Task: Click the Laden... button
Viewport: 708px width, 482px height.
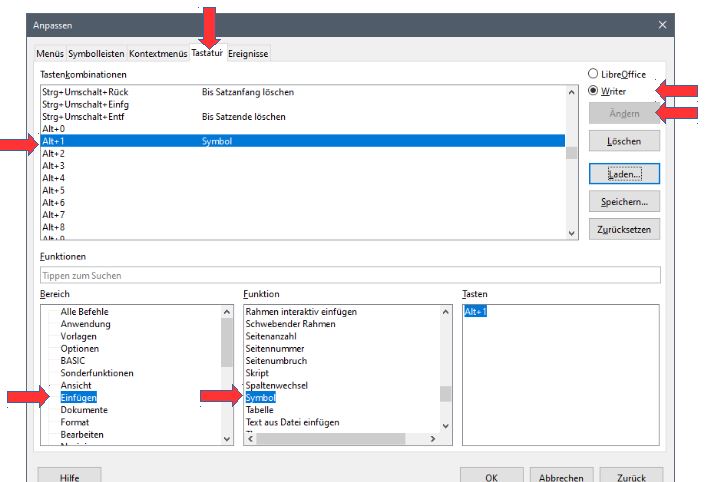Action: [x=624, y=174]
